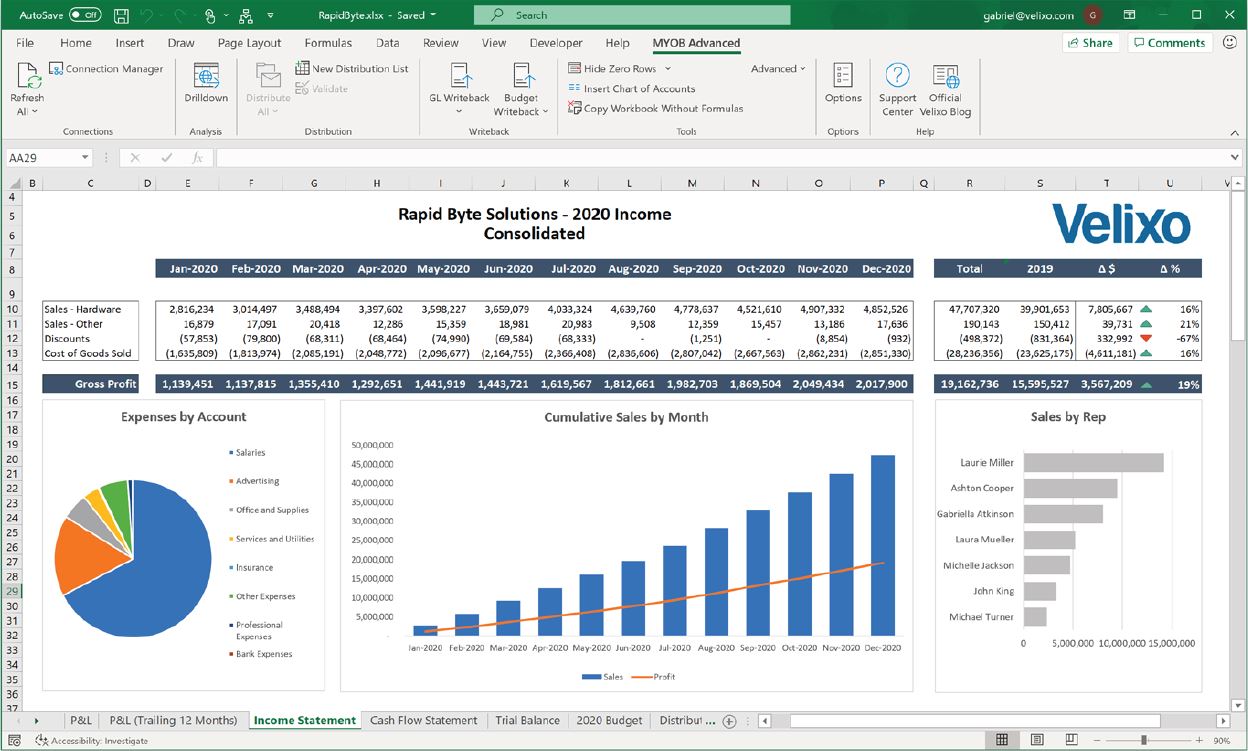The width and height of the screenshot is (1248, 751).
Task: Expand the formula bar
Action: 1235,158
